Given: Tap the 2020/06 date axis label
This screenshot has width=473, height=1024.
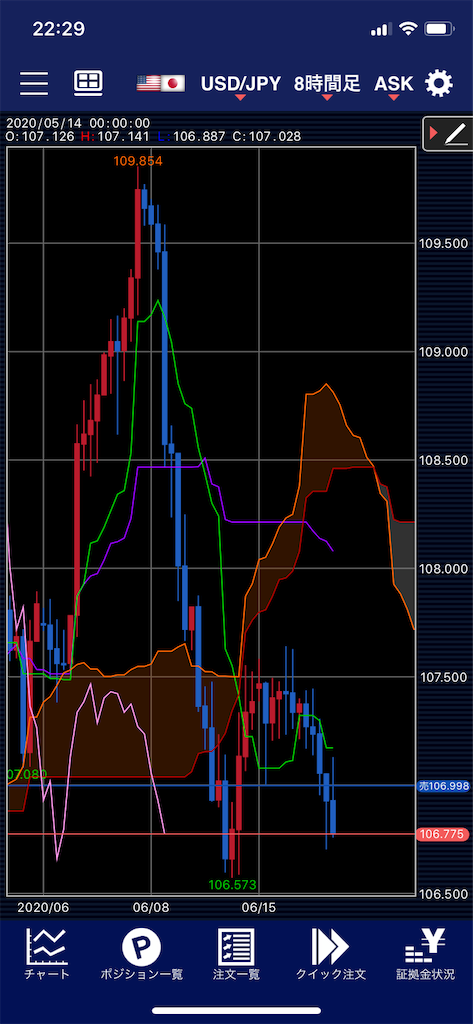Looking at the screenshot, I should coord(42,907).
